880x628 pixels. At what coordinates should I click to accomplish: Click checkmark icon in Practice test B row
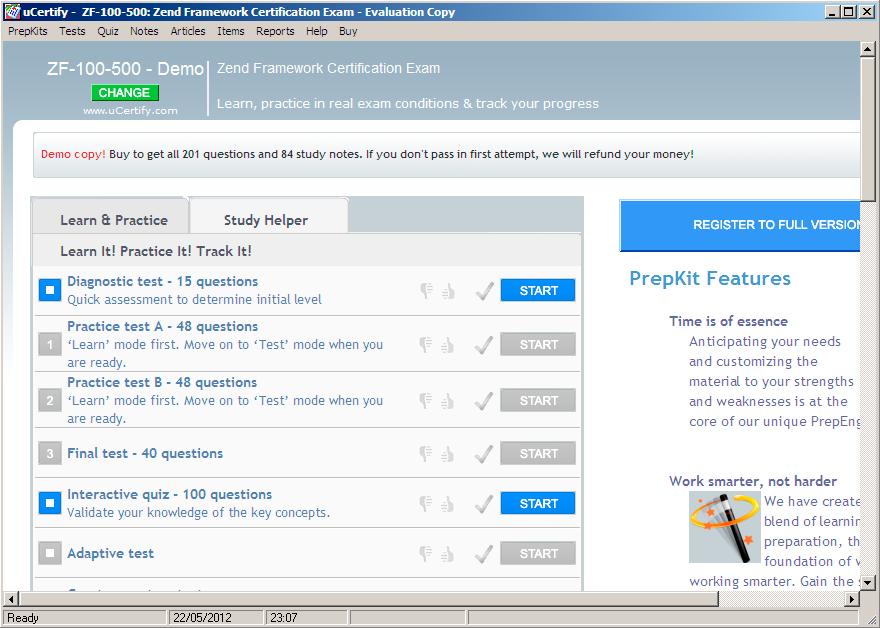click(x=484, y=401)
